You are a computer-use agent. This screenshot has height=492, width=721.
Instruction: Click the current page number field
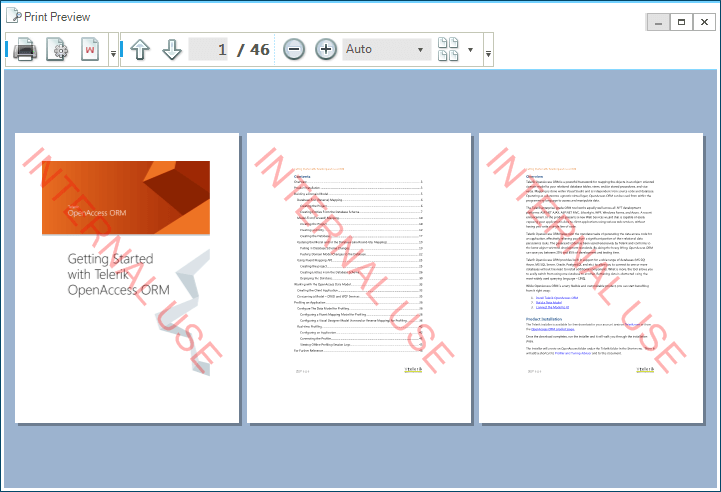point(209,49)
